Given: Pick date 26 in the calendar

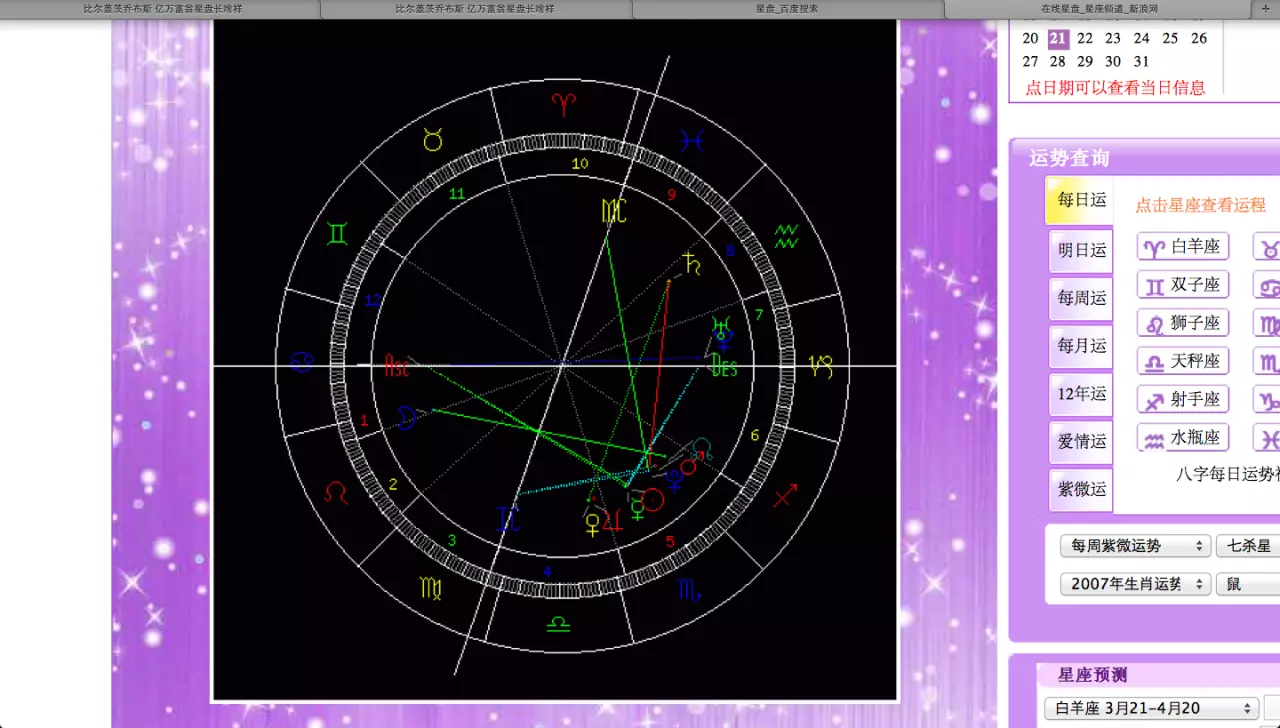Looking at the screenshot, I should point(1199,38).
